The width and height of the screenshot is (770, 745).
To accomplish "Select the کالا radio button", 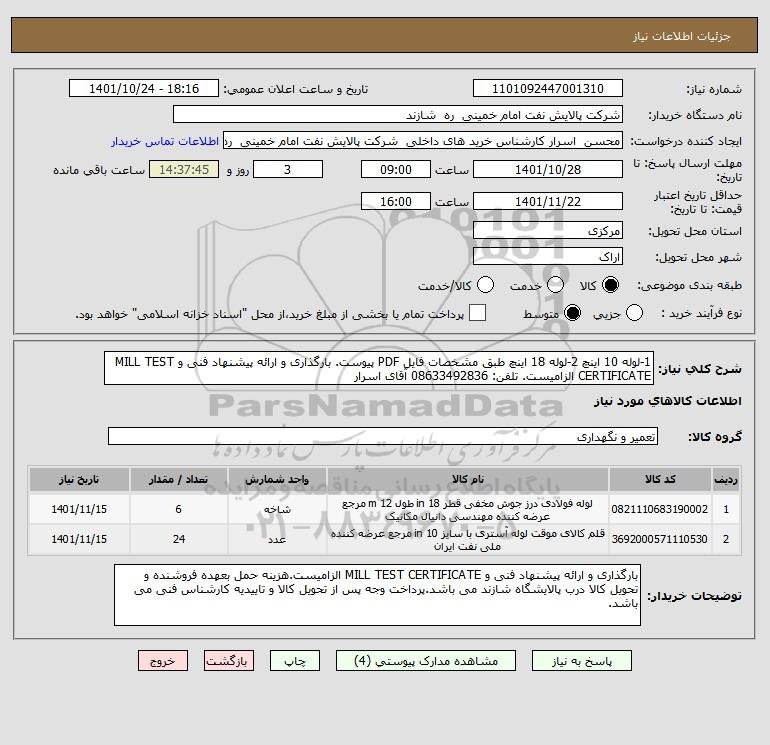I will point(610,285).
